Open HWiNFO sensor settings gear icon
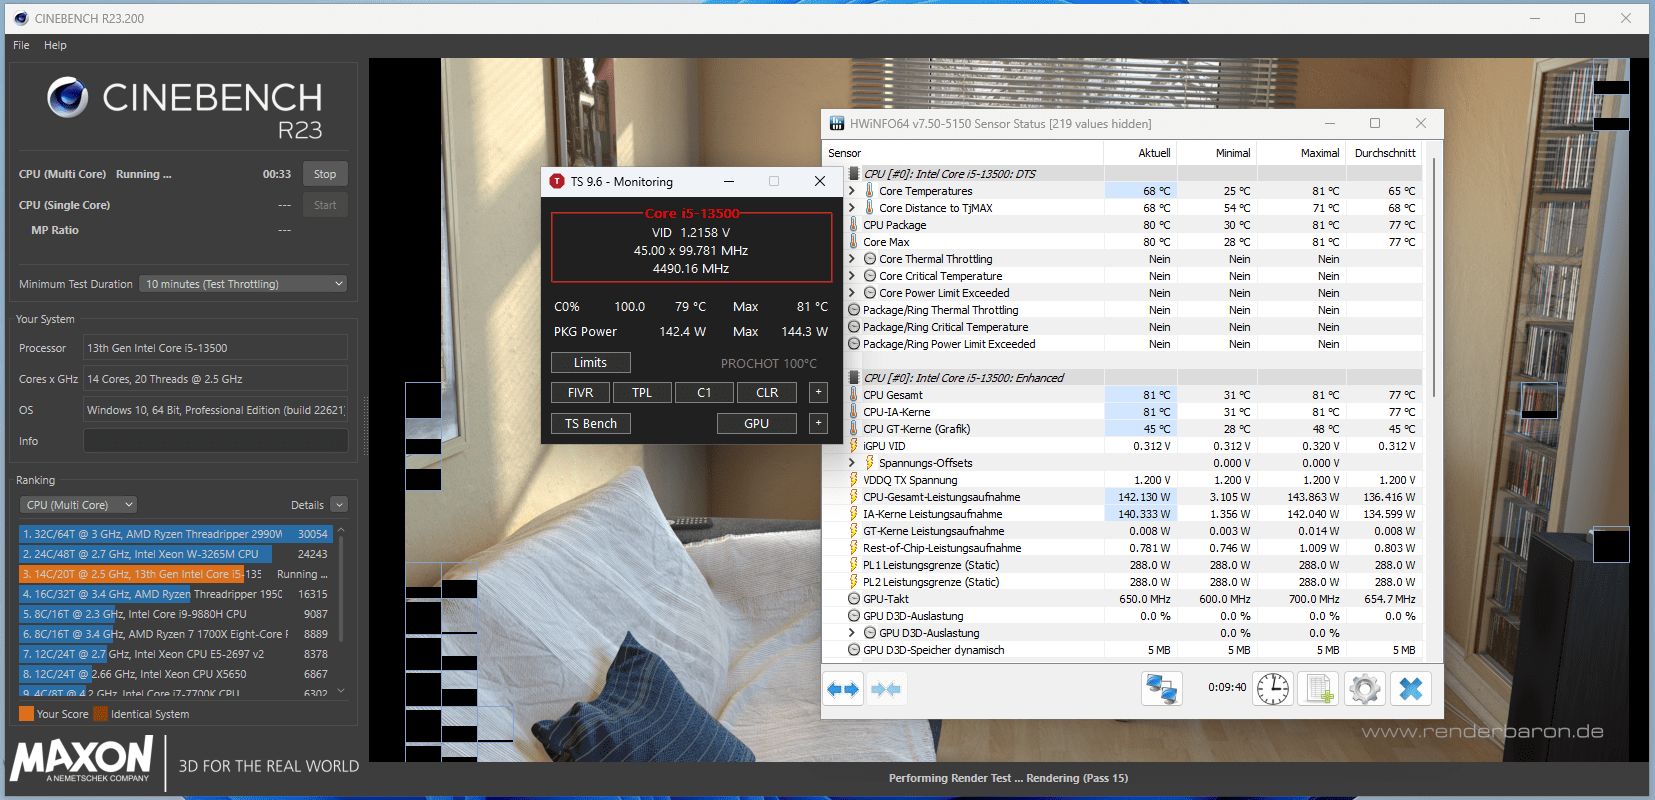 (x=1364, y=689)
